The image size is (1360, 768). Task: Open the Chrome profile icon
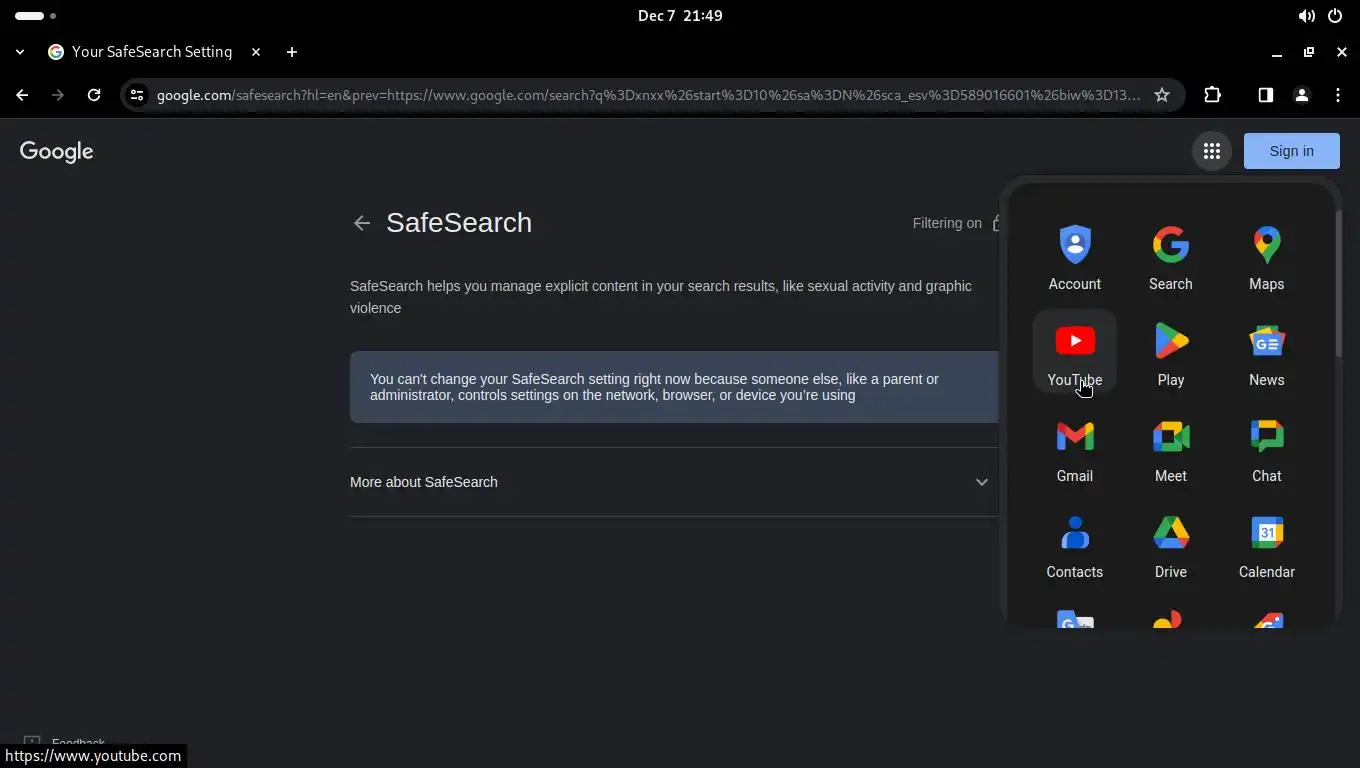point(1301,95)
